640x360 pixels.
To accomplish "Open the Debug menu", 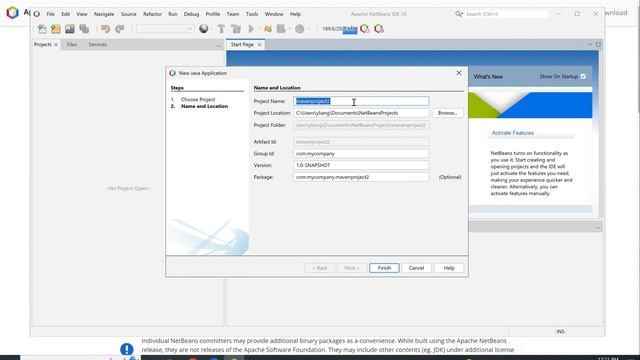I will (191, 14).
